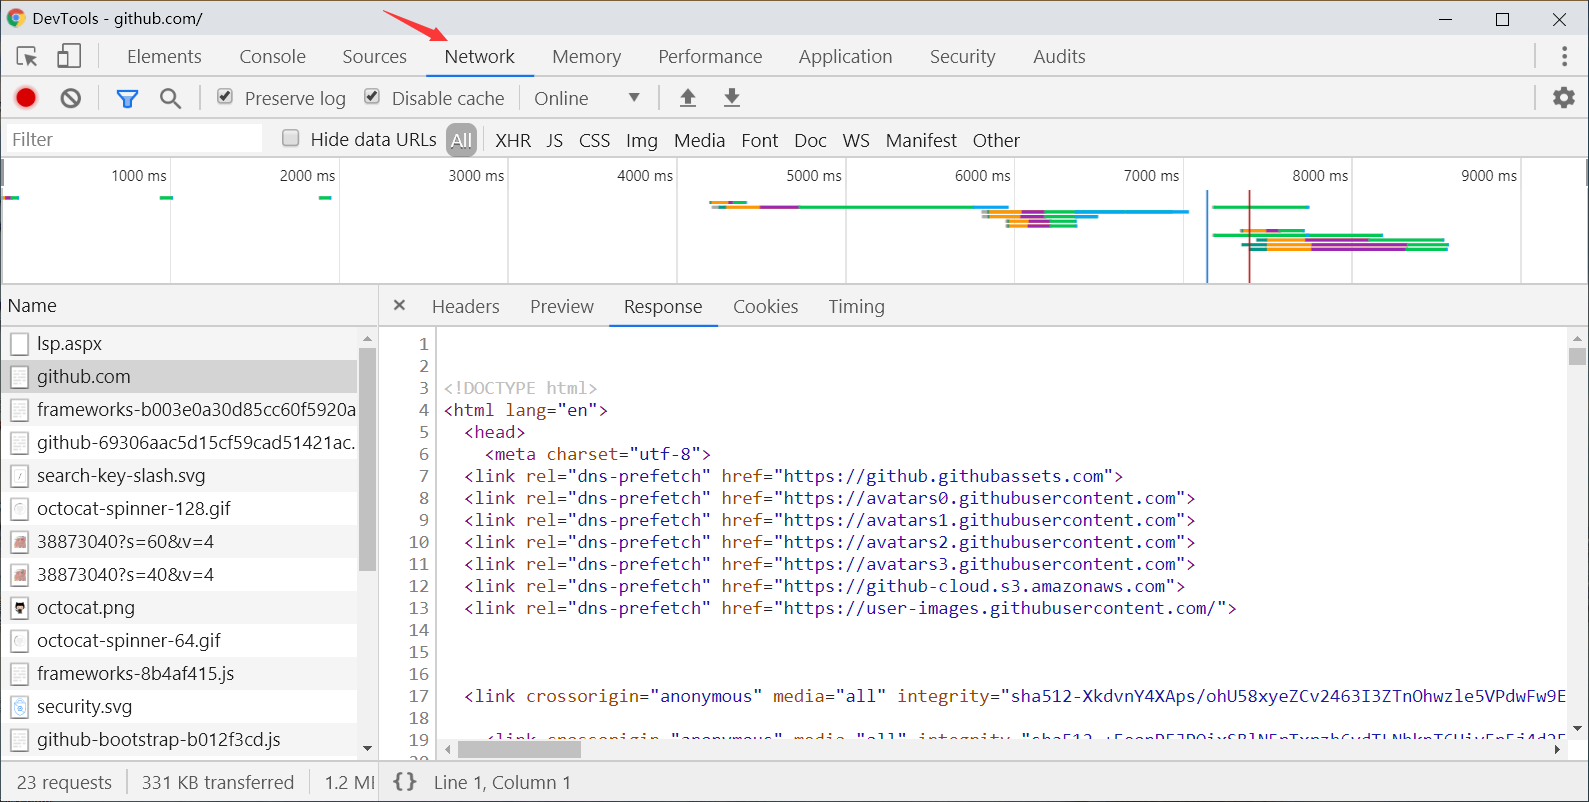Toggle the device toolbar icon
The width and height of the screenshot is (1589, 802).
pos(69,56)
